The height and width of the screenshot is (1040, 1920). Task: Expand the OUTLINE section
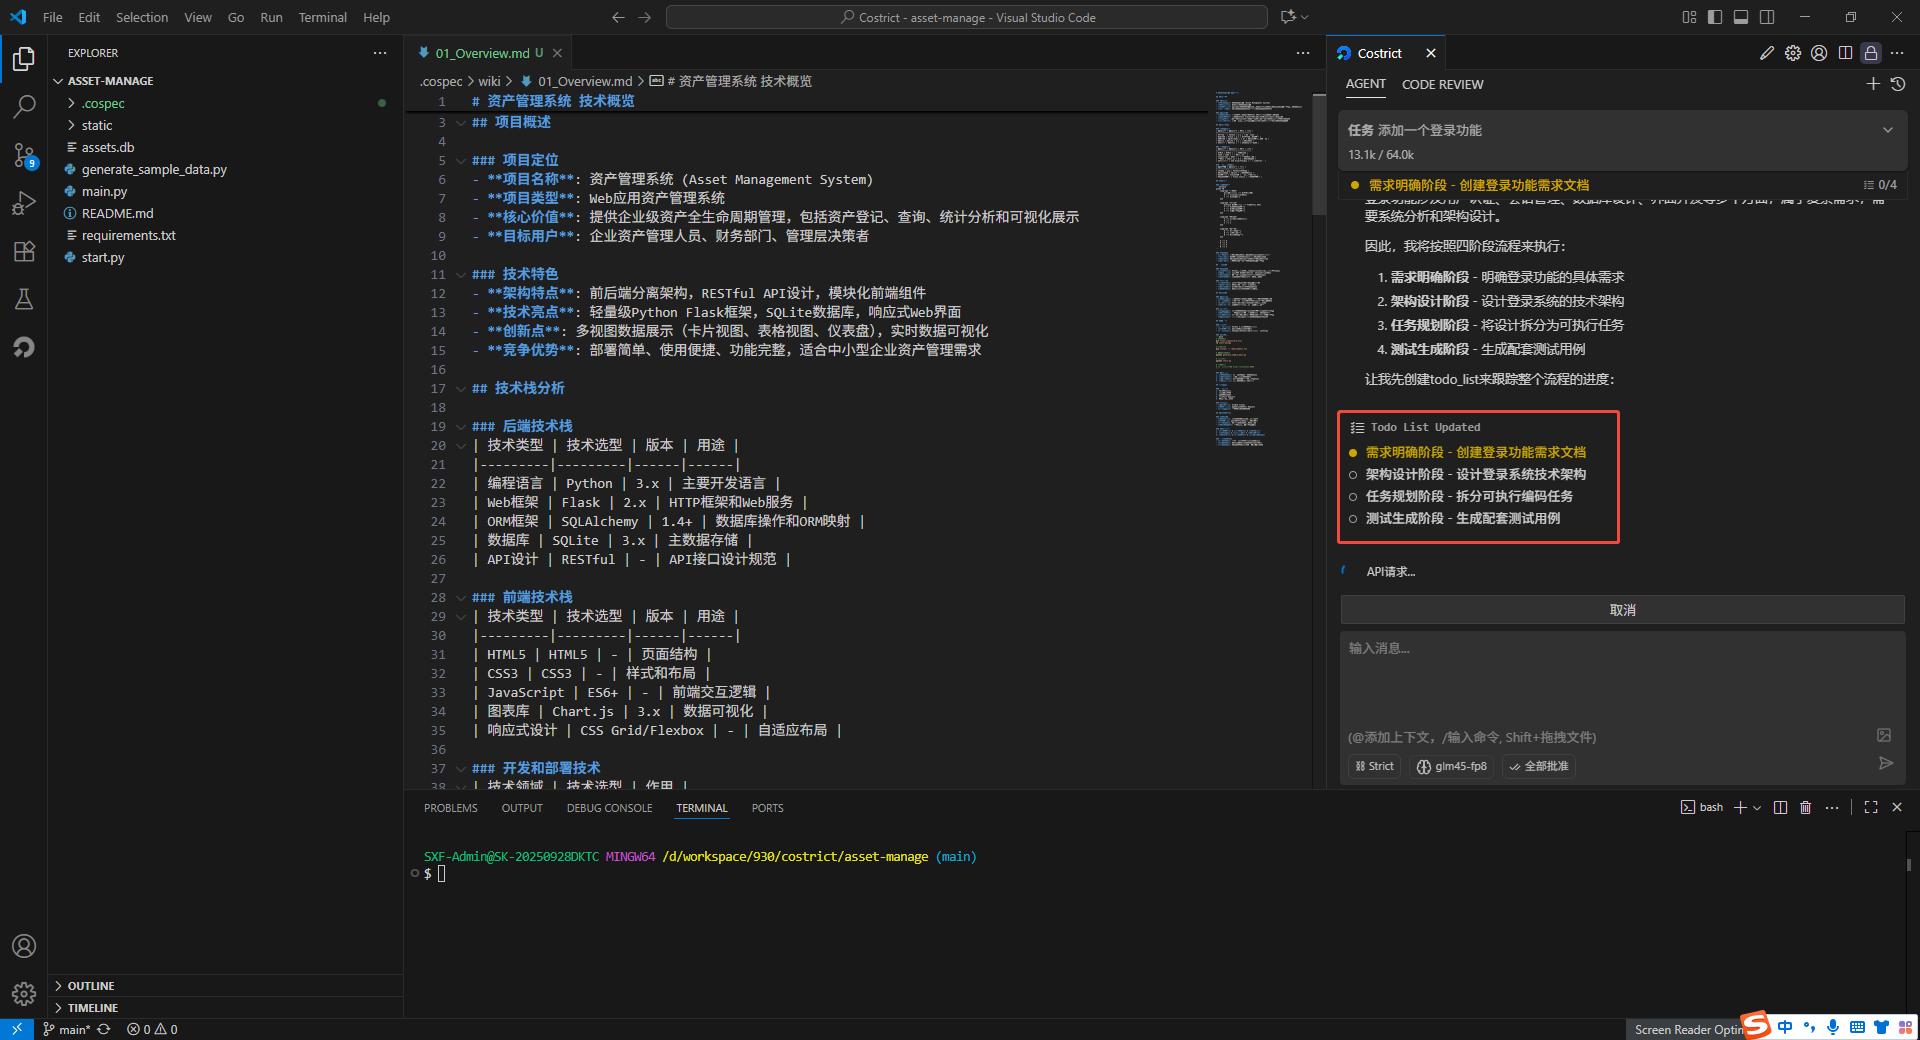91,986
